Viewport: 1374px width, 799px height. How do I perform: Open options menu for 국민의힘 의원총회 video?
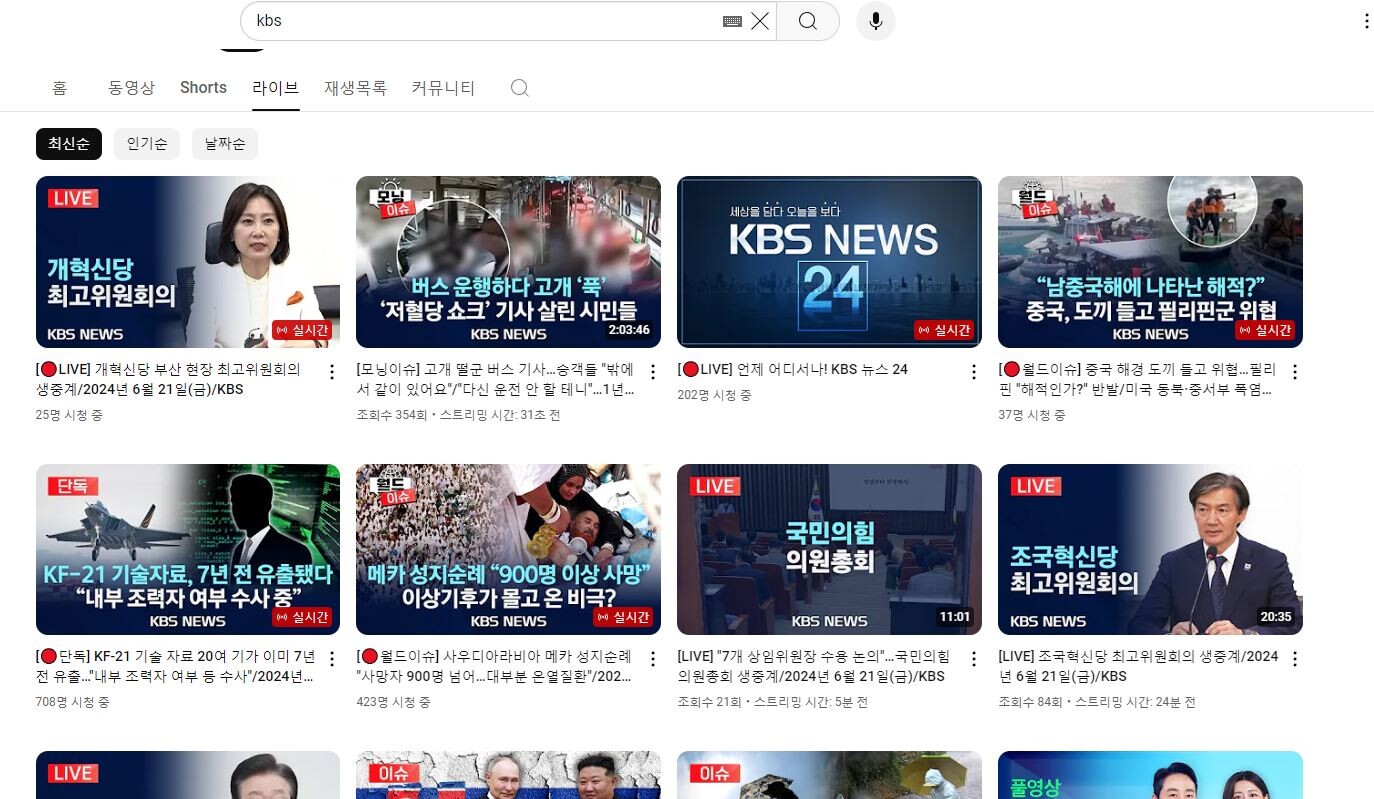click(974, 659)
